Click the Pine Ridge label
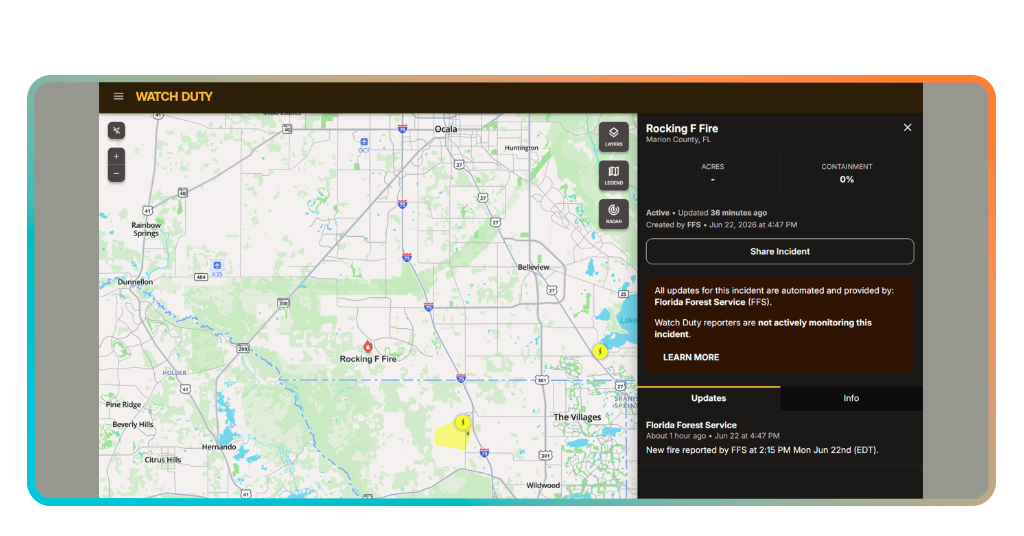The image size is (1024, 536). coord(123,405)
